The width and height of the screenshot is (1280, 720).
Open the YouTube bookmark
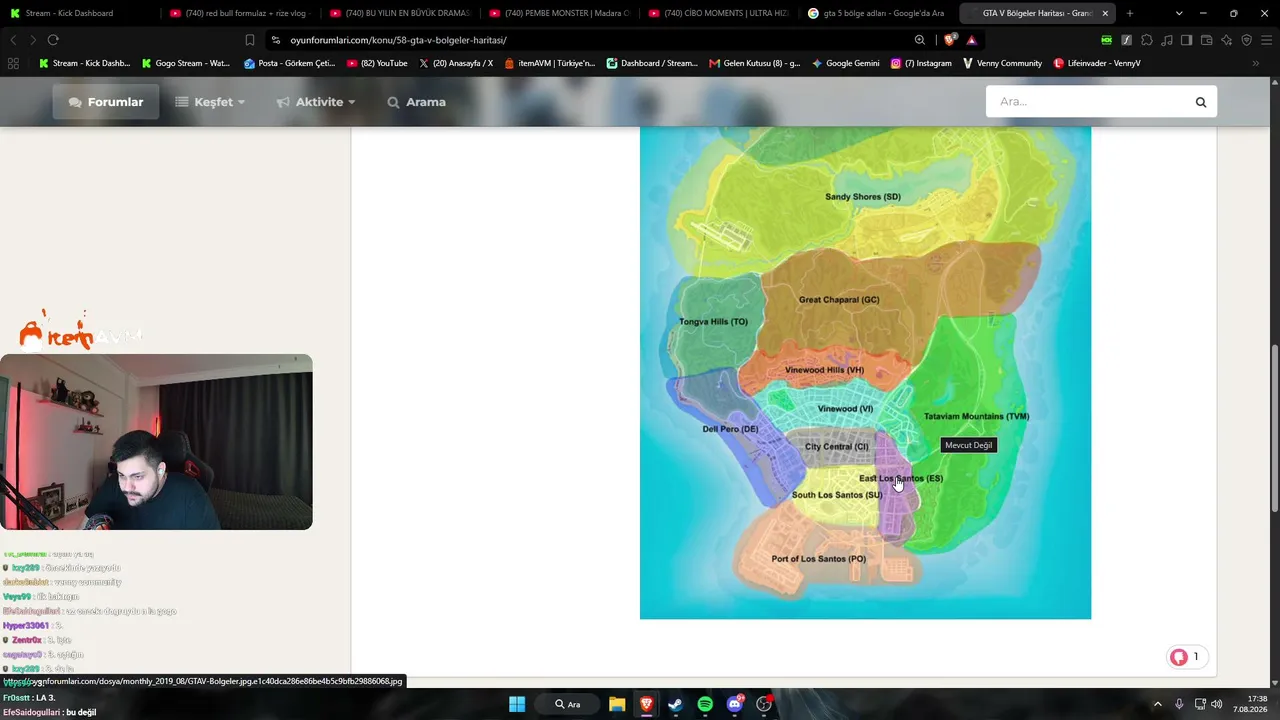click(377, 63)
